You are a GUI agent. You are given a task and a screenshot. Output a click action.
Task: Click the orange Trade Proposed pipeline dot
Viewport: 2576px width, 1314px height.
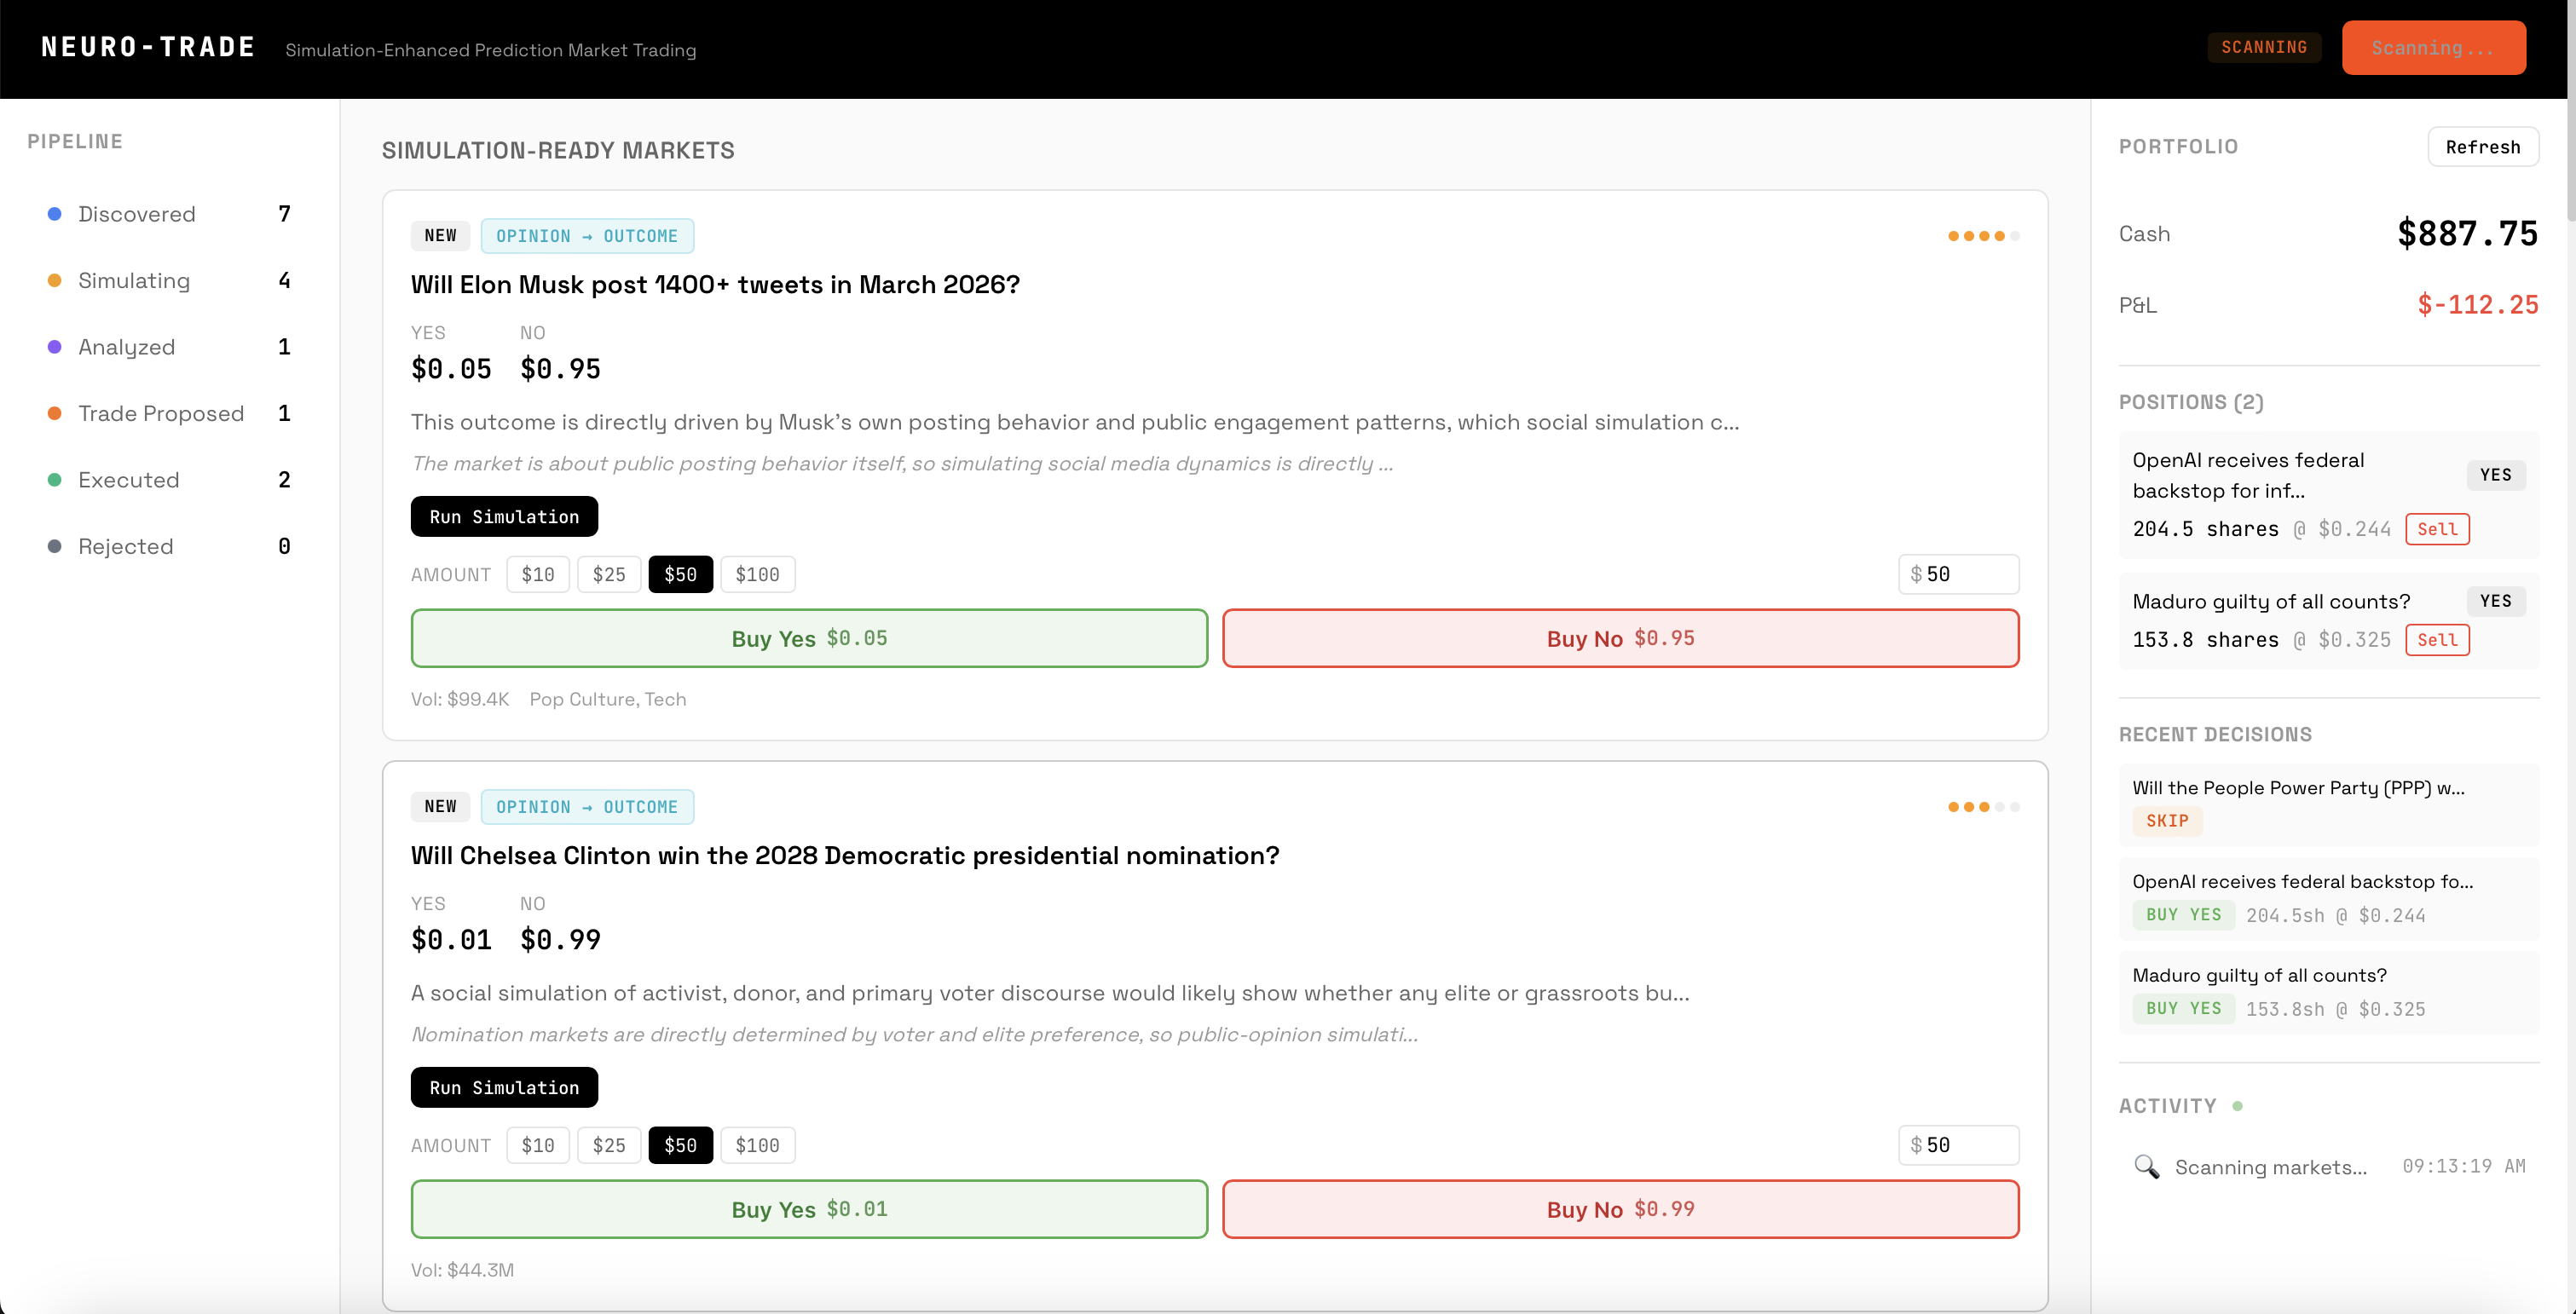coord(55,413)
